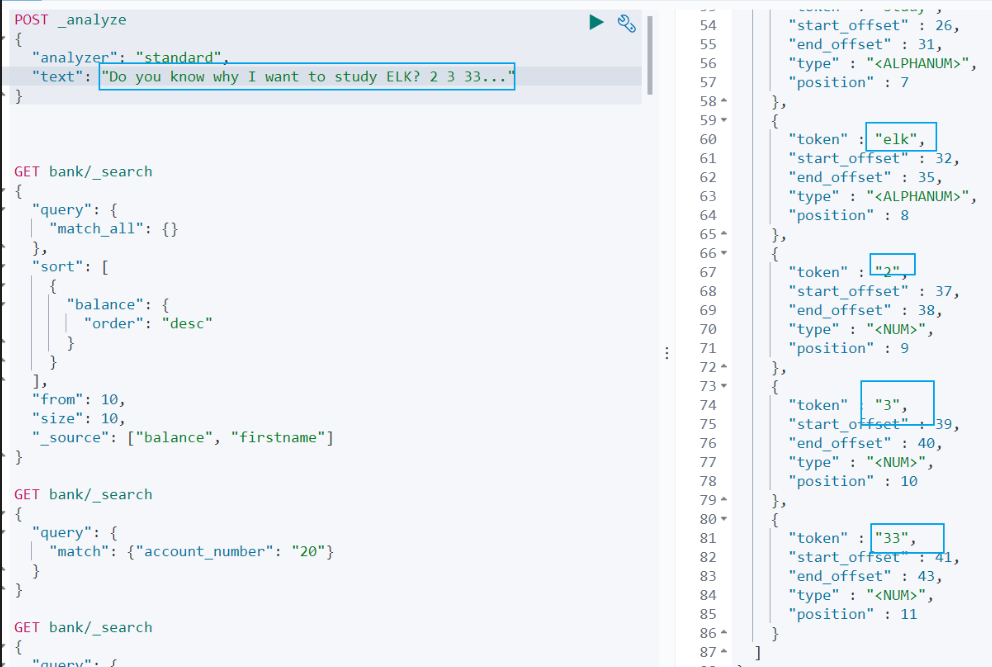Collapse the JSON block at line 73
This screenshot has width=992, height=667.
pos(724,385)
